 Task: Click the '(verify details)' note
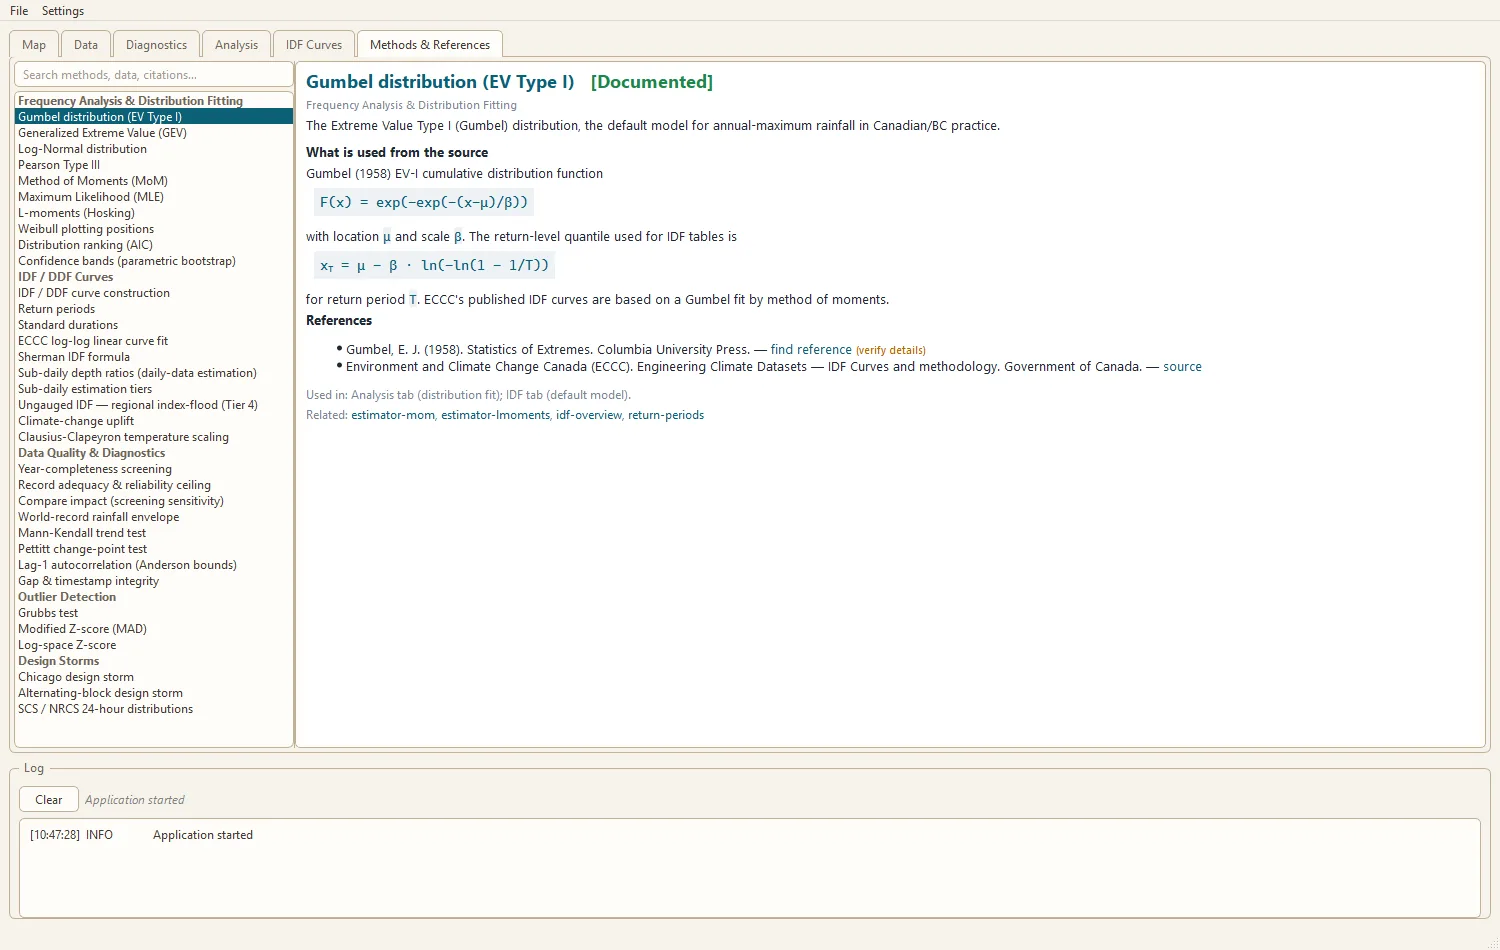[x=891, y=351]
